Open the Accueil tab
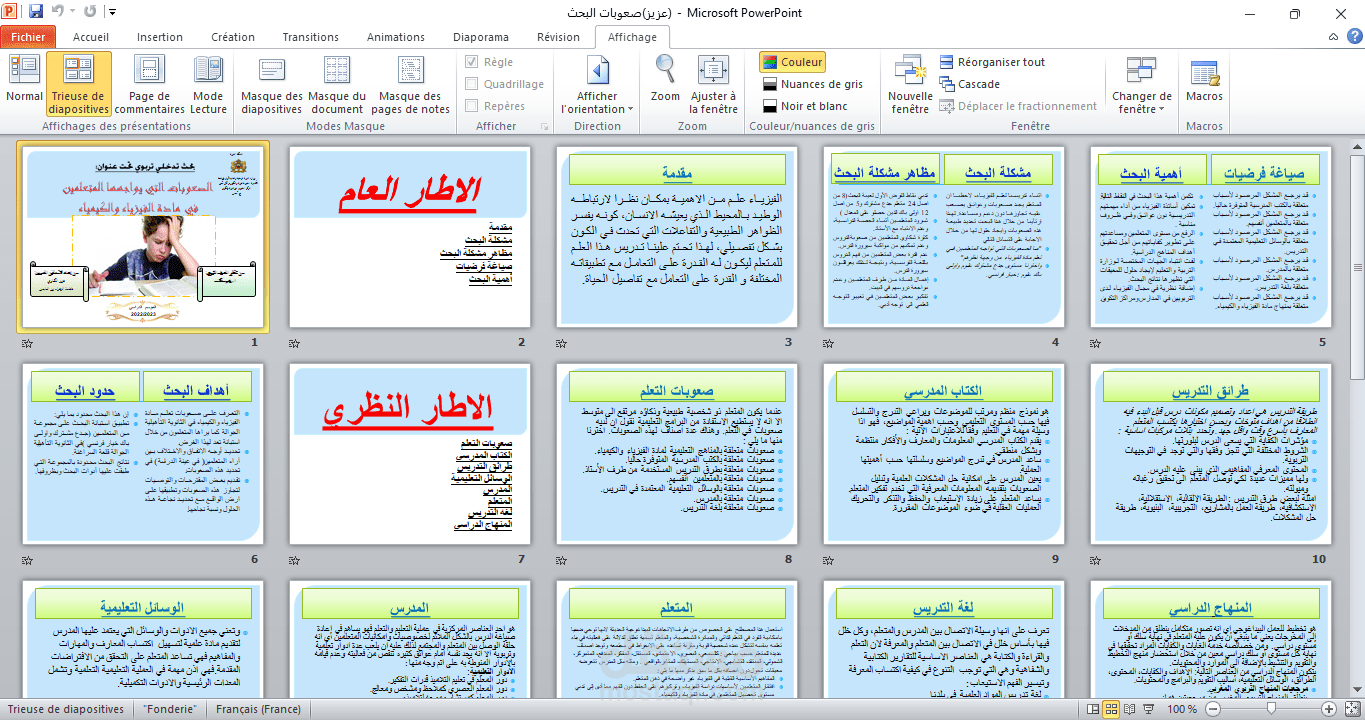Image resolution: width=1365 pixels, height=720 pixels. pos(91,37)
